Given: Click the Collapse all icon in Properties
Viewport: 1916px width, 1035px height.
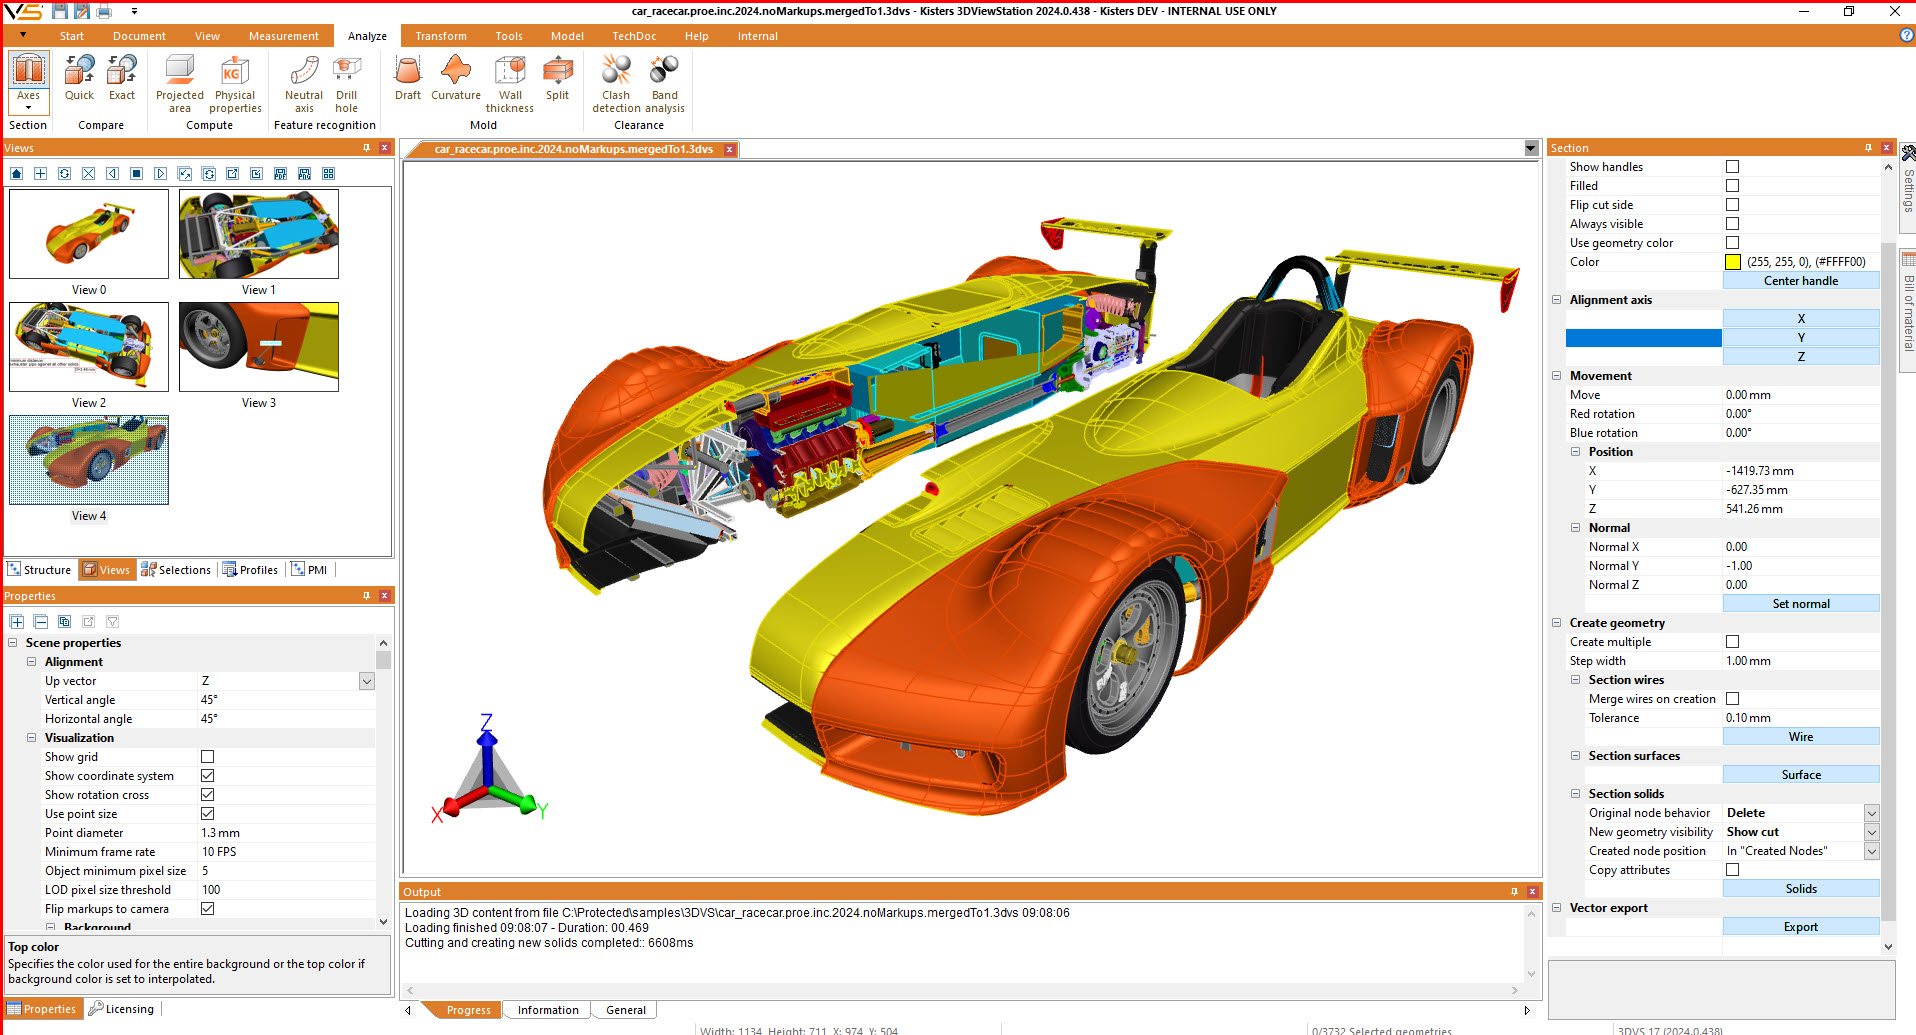Looking at the screenshot, I should coord(41,621).
